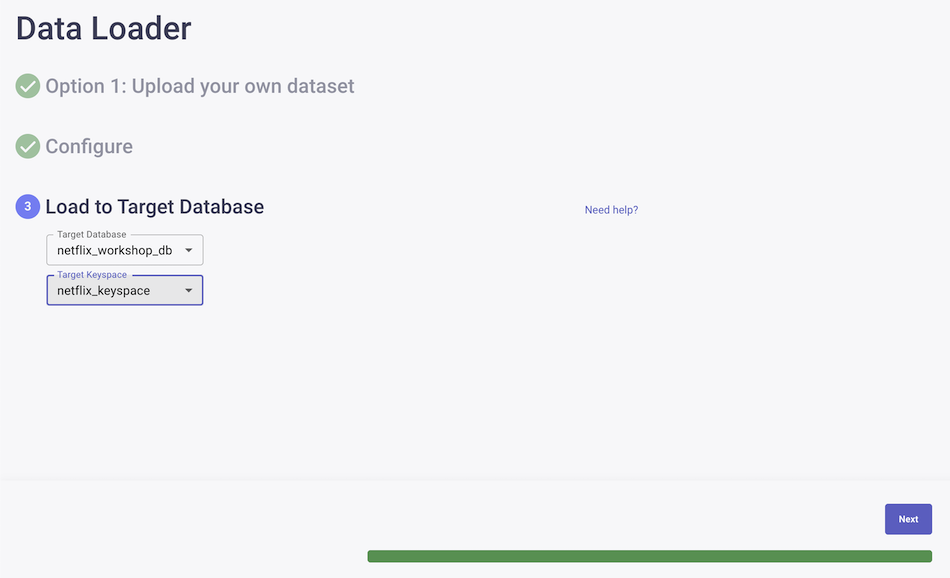This screenshot has width=950, height=578.
Task: Return to the Configure step
Action: click(89, 146)
